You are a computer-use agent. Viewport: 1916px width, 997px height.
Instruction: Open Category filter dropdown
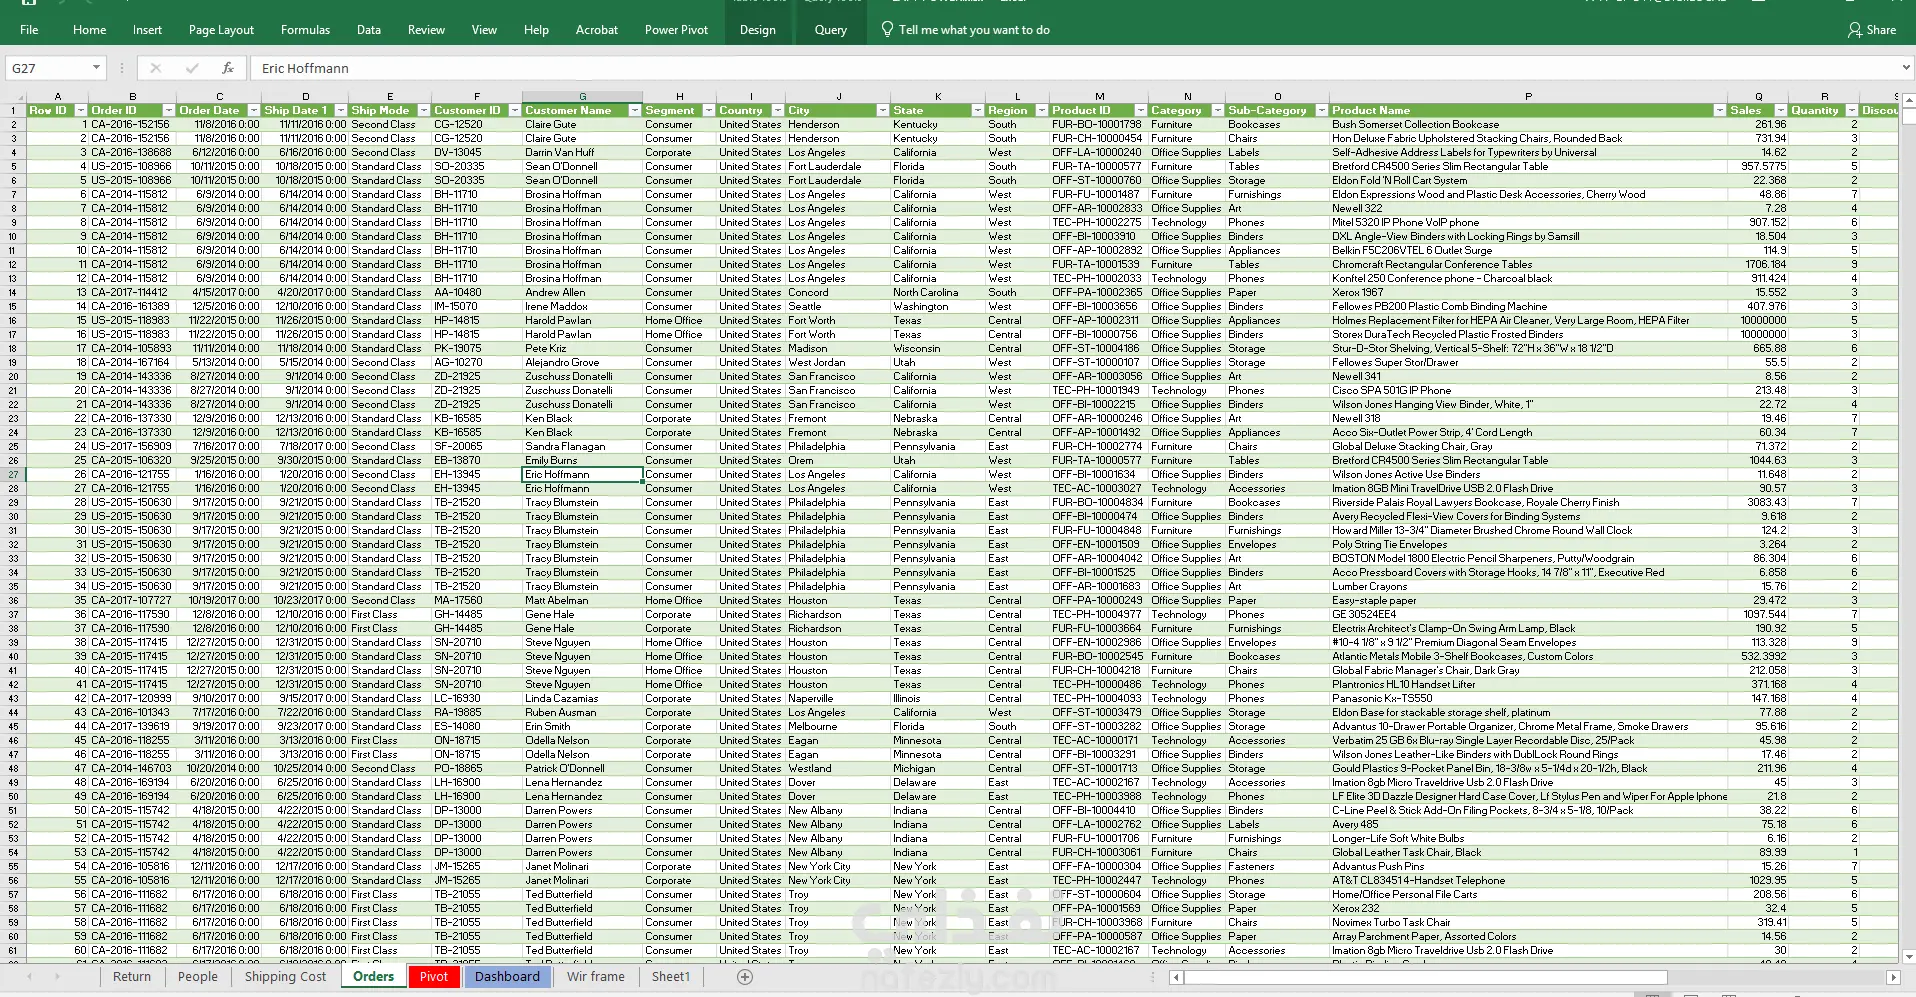pos(1218,110)
